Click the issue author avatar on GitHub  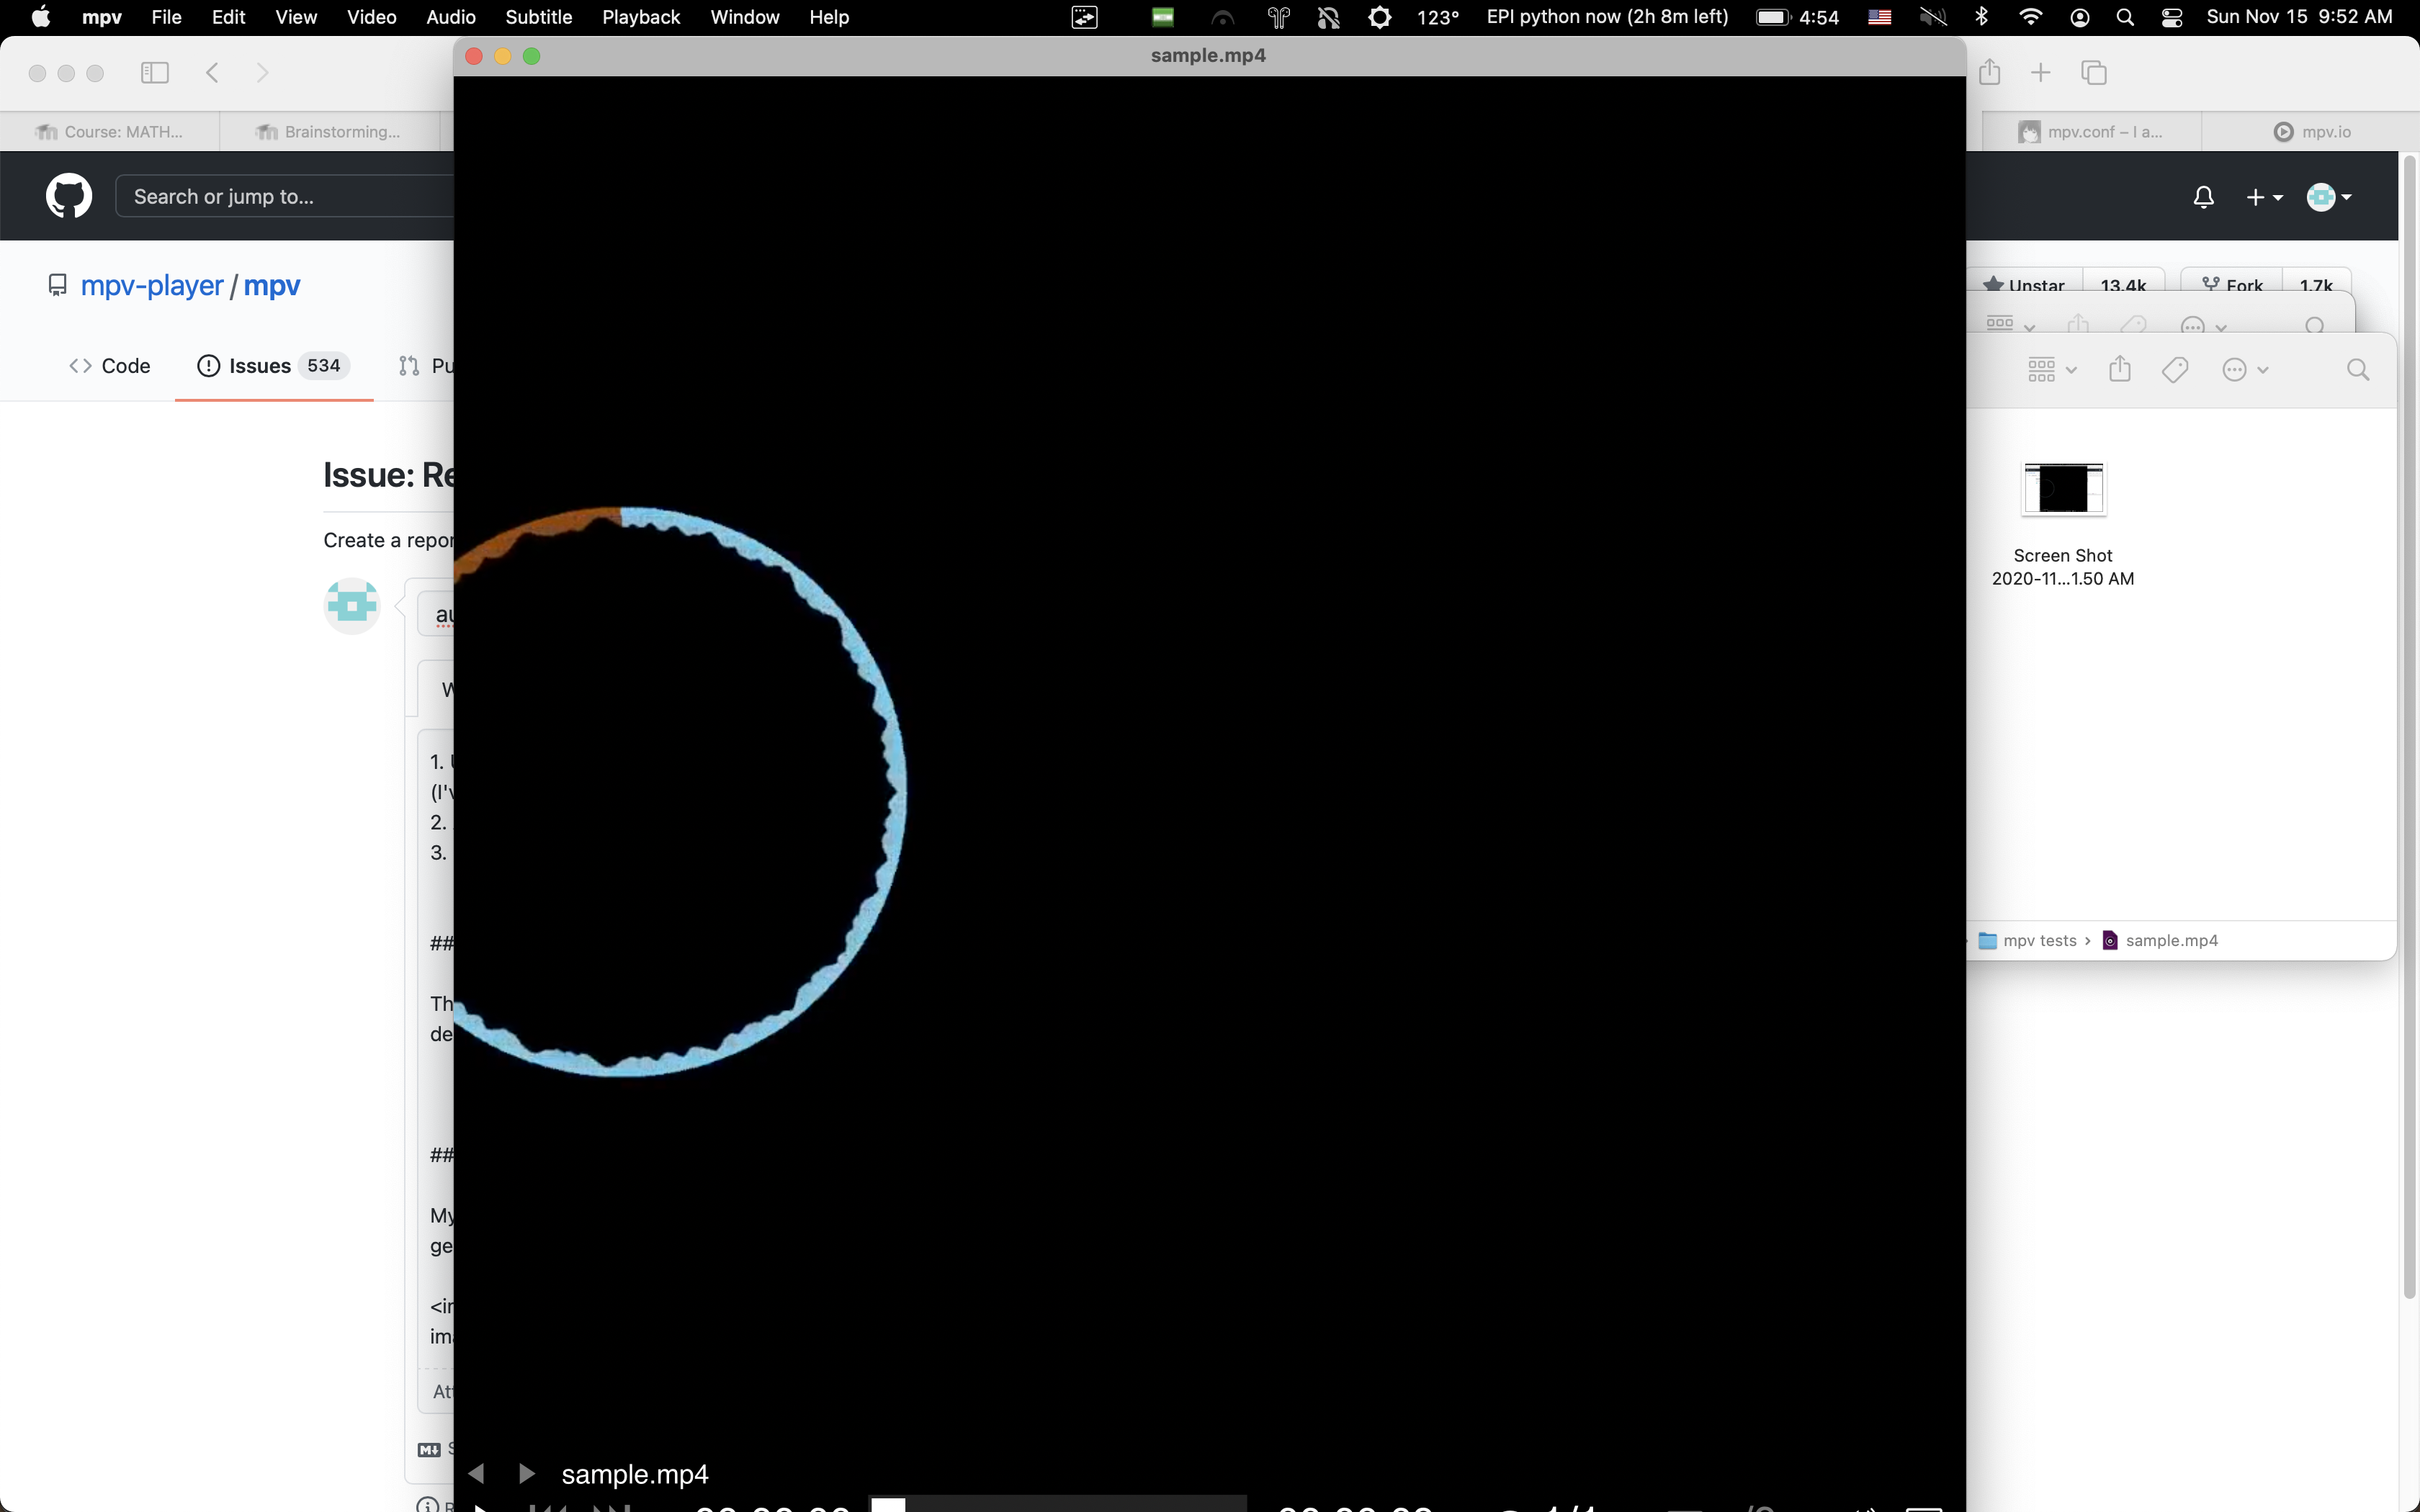coord(352,606)
